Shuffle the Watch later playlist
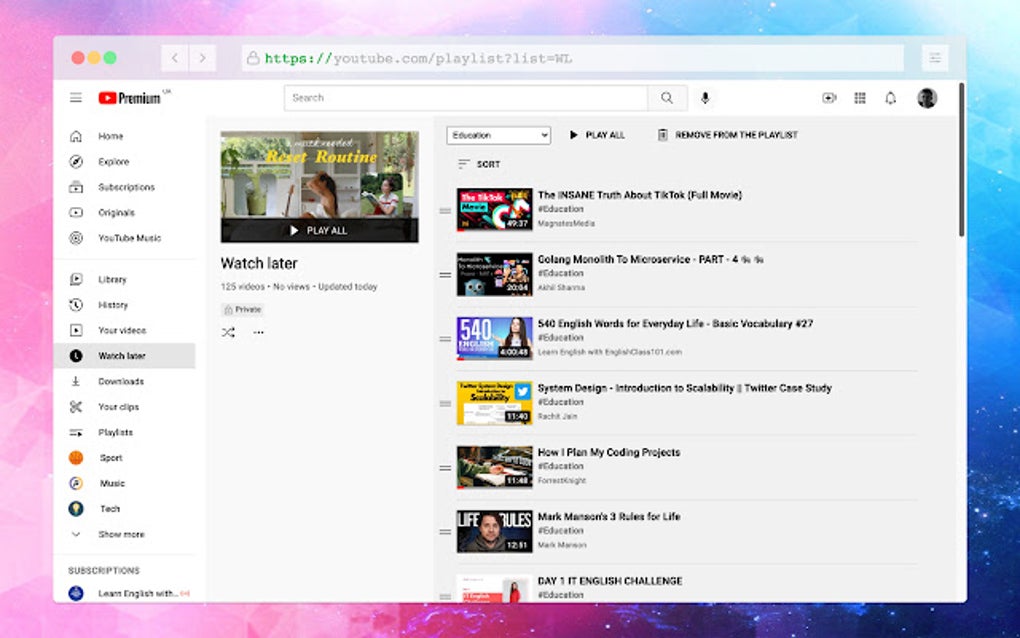 tap(228, 332)
